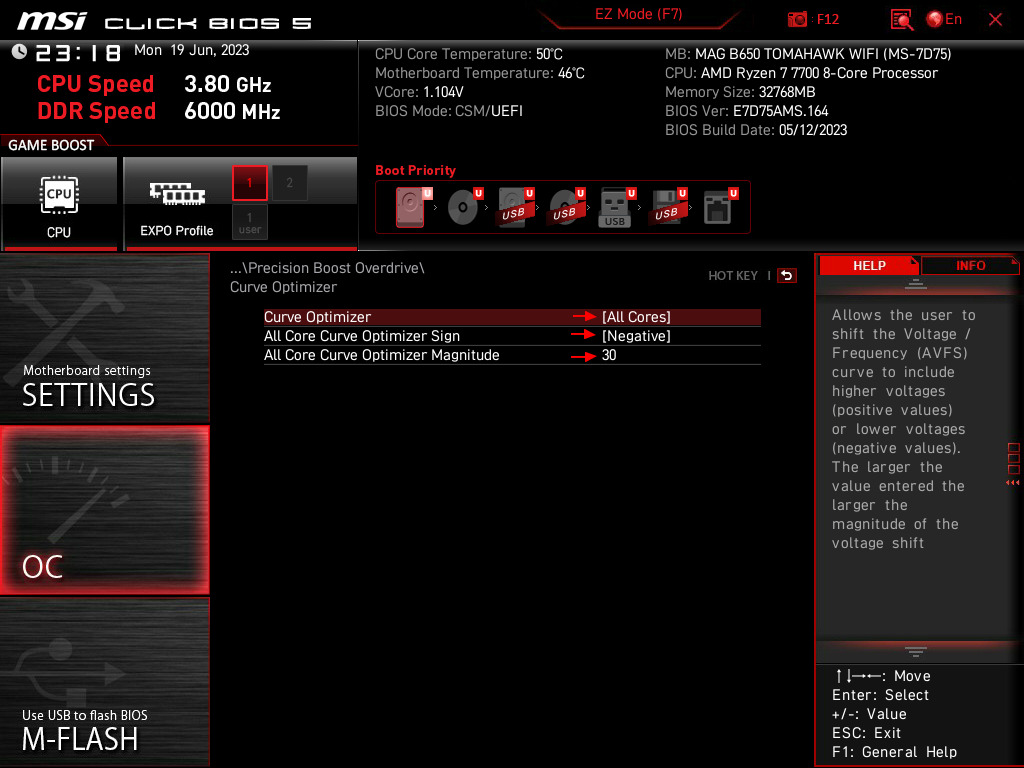Select the USB hard disk boot device icon
Screen dimensions: 1024x768
coord(516,207)
